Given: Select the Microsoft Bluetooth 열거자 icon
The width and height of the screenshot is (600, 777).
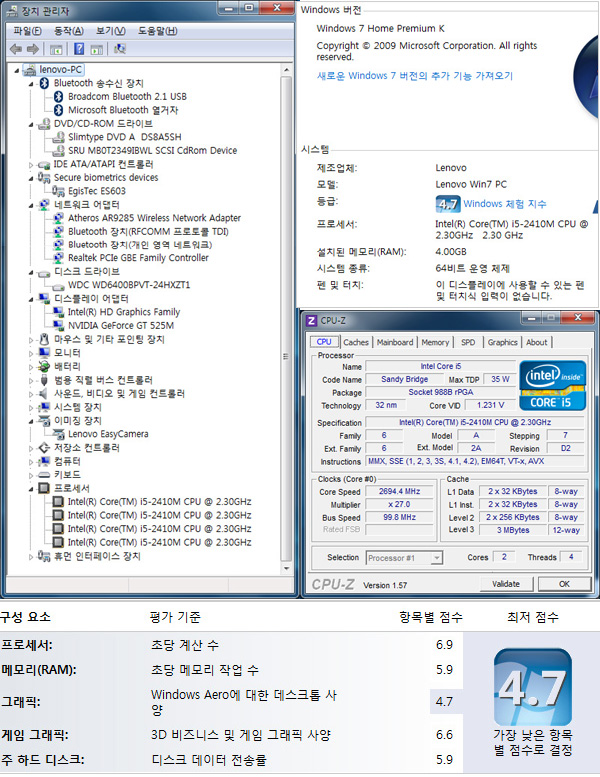Looking at the screenshot, I should coord(58,110).
